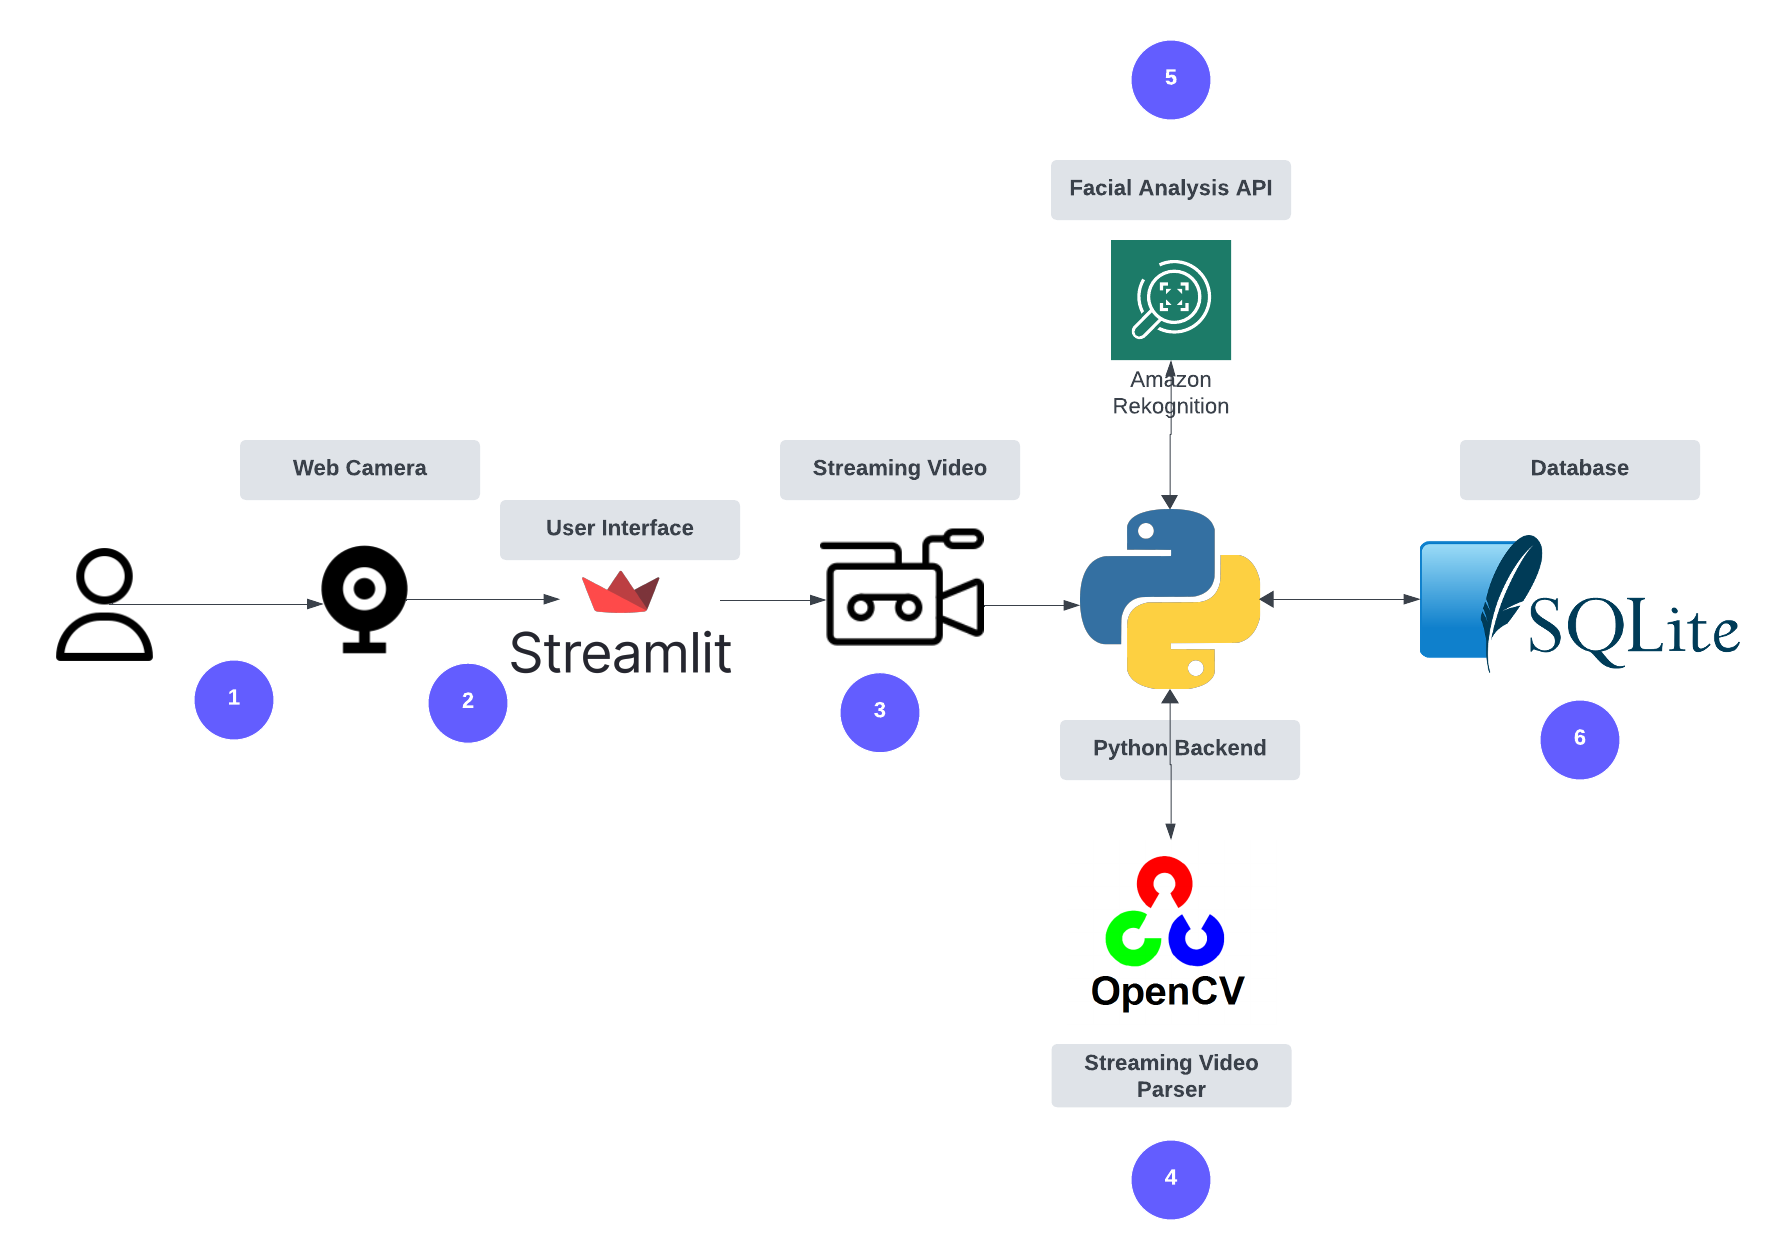The image size is (1780, 1260).
Task: Select the Amazon Rekognition icon
Action: [x=1171, y=300]
